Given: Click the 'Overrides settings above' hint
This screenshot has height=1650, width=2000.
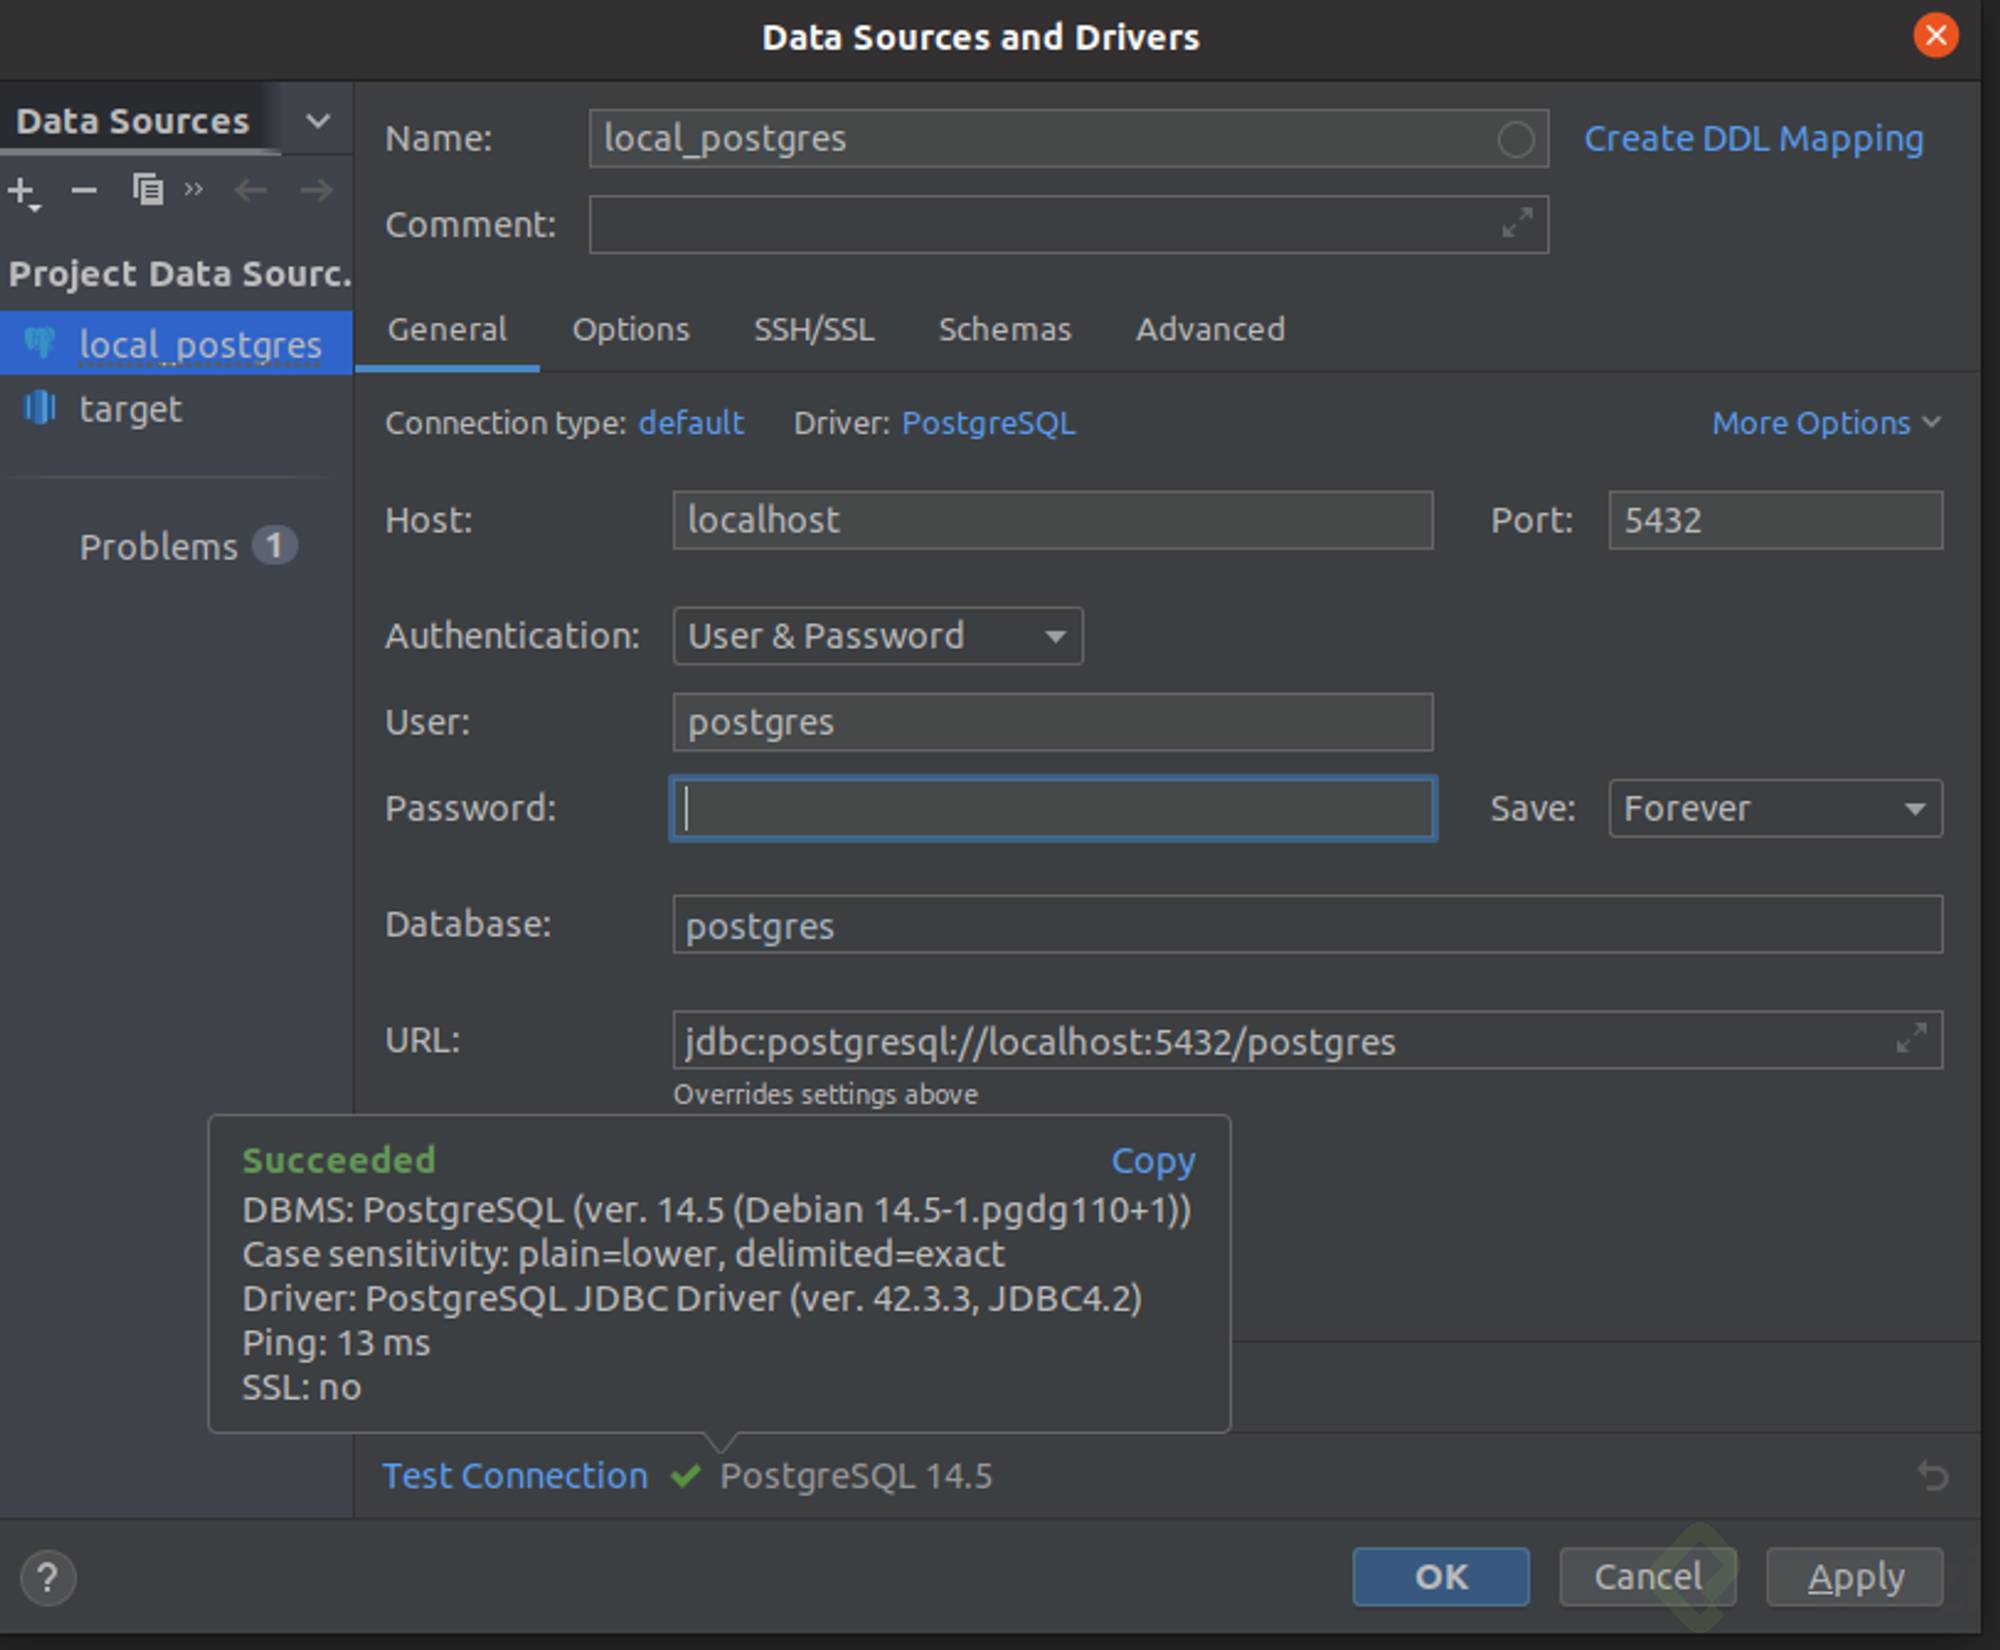Looking at the screenshot, I should pos(825,1094).
